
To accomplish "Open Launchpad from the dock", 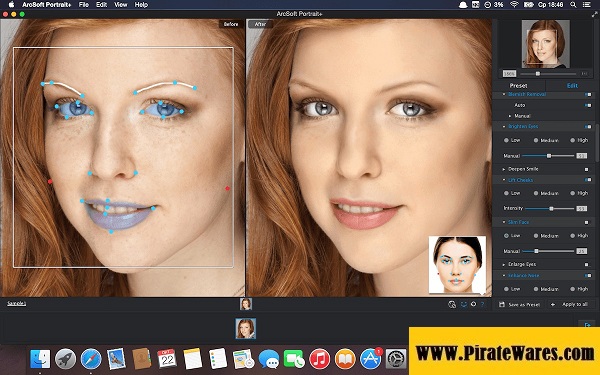I will point(65,359).
